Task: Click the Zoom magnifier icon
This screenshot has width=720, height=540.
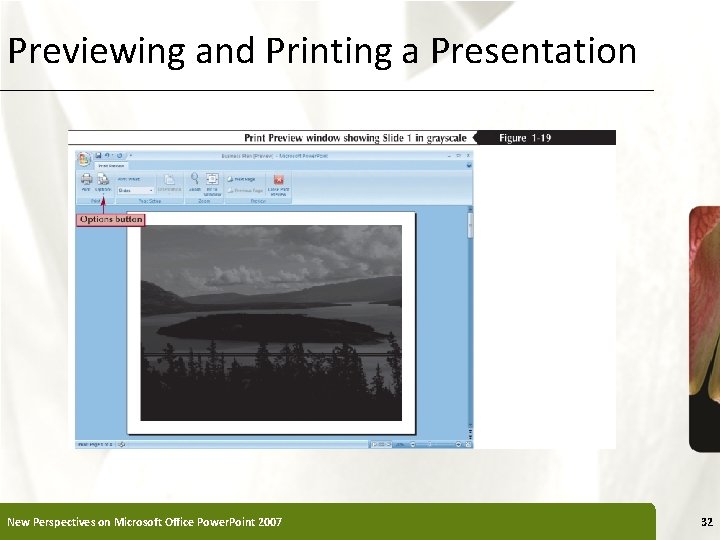Action: (x=195, y=179)
